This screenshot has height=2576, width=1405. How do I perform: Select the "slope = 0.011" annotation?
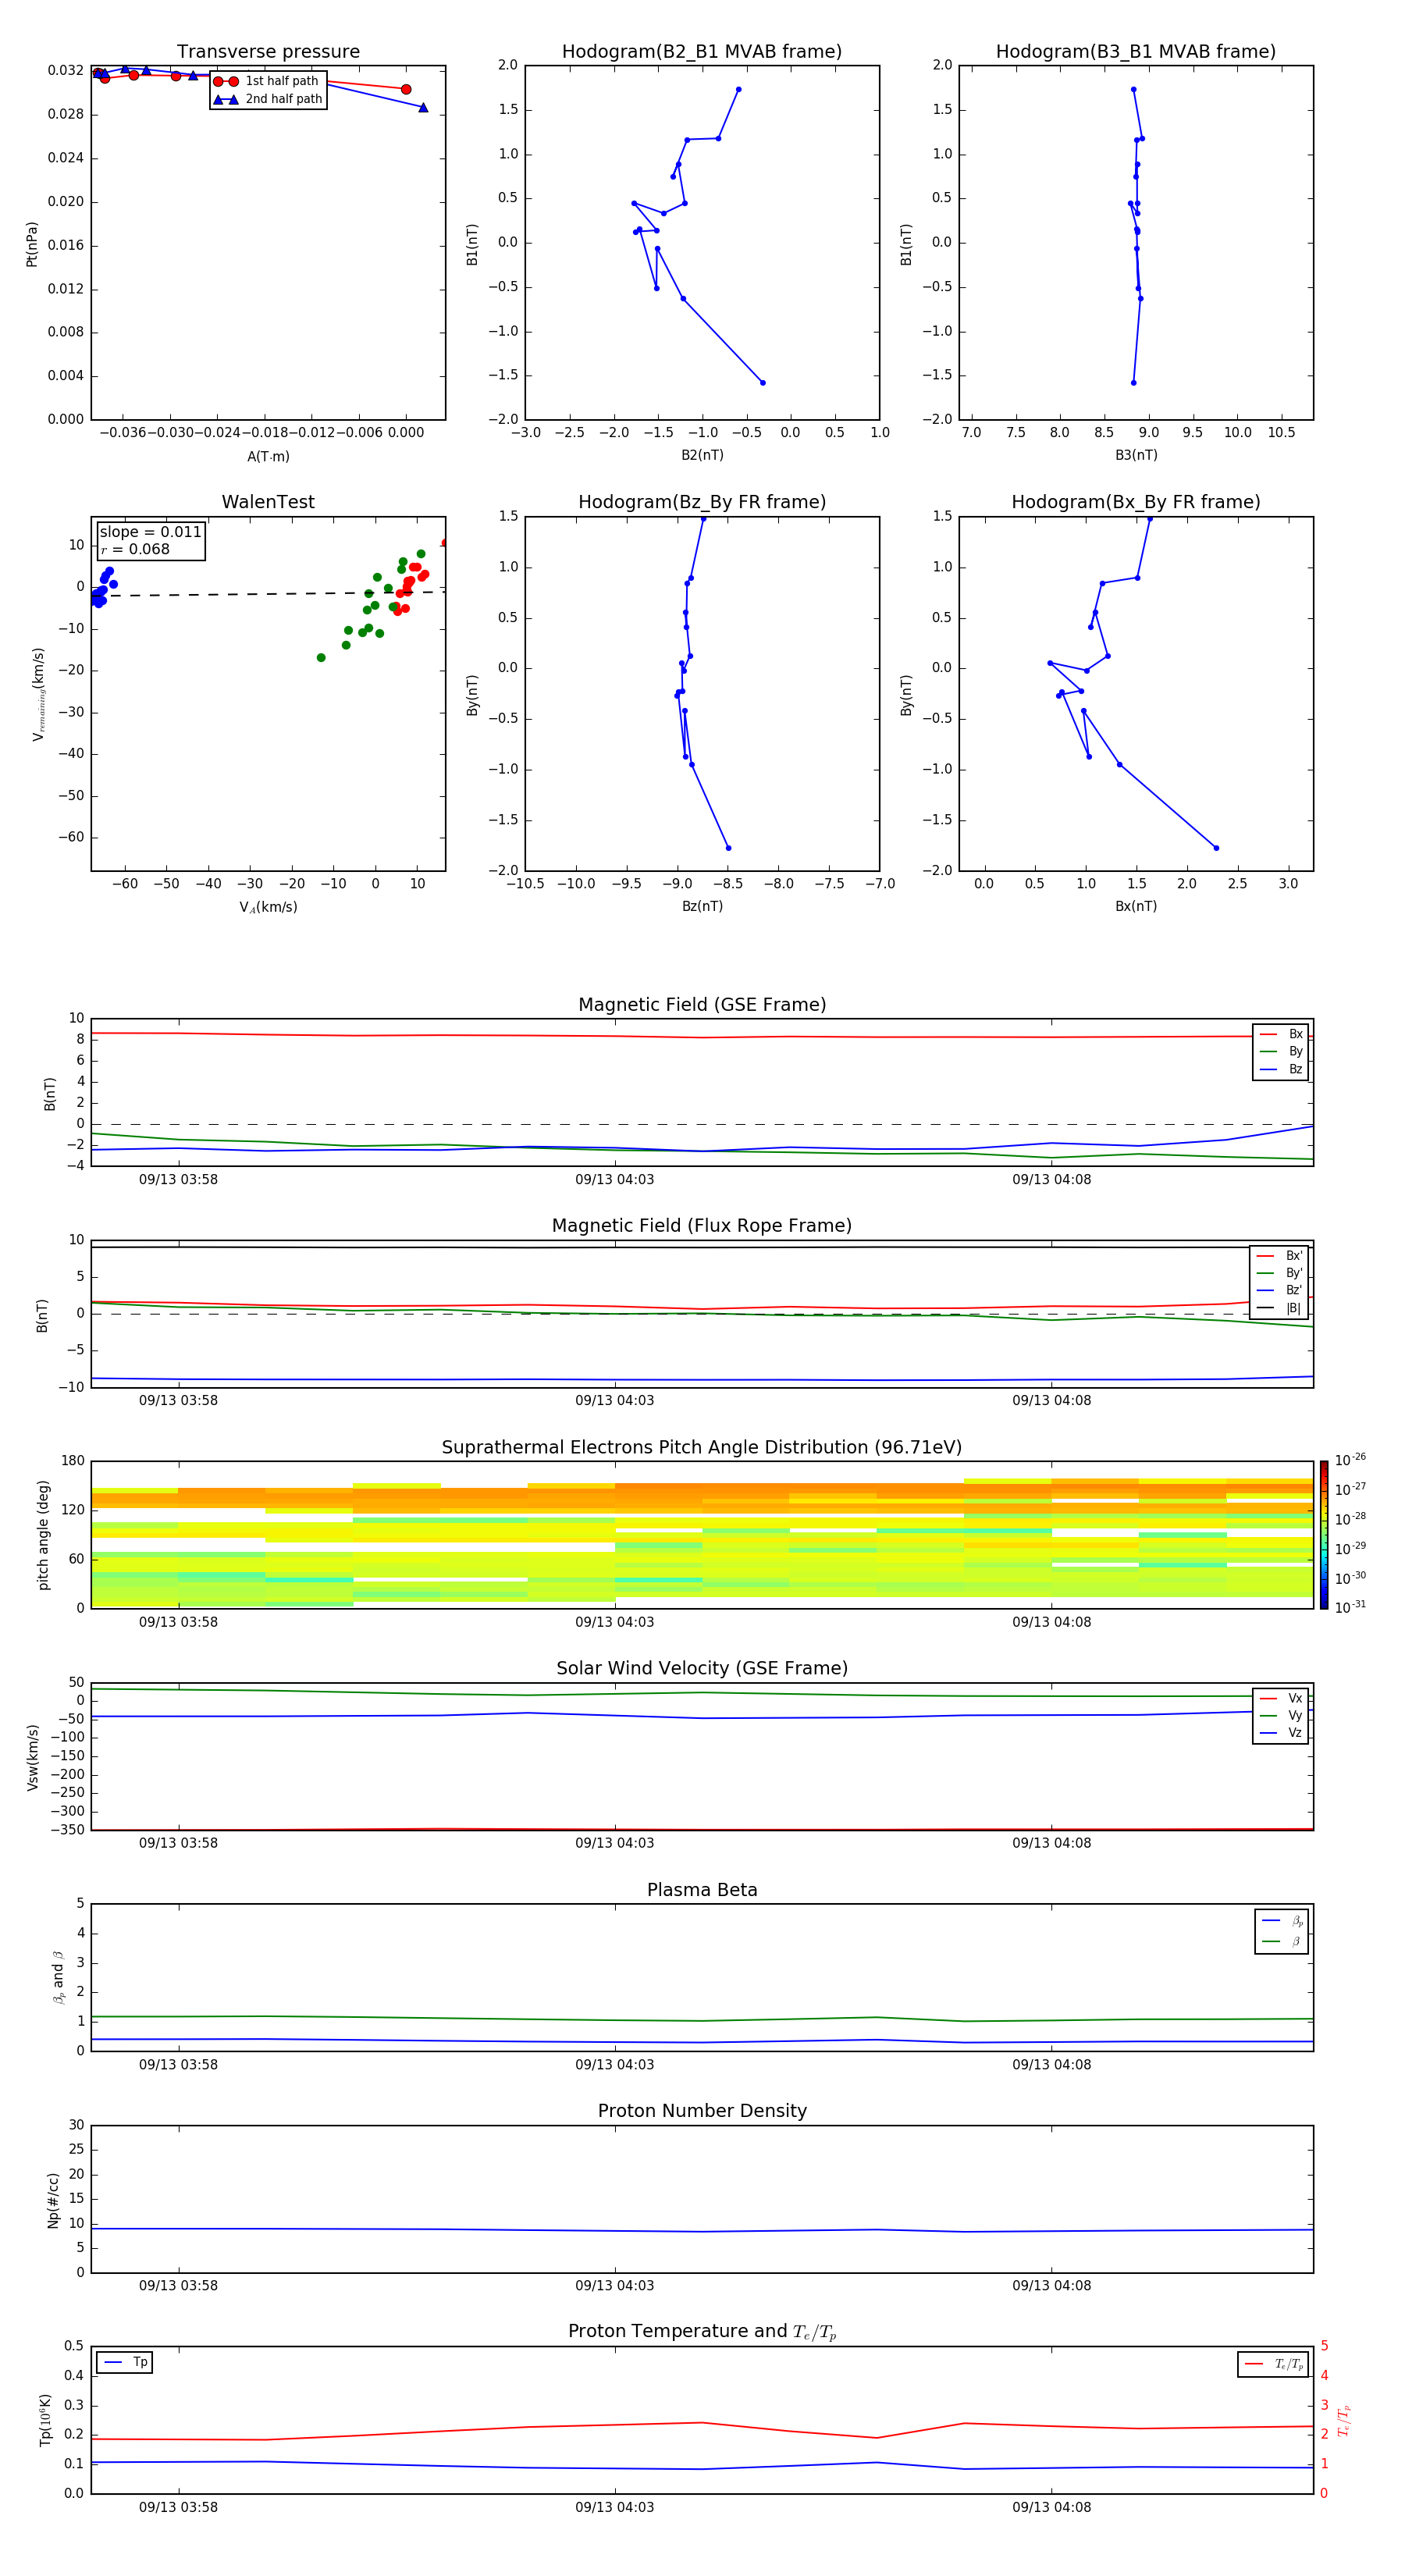pos(150,532)
